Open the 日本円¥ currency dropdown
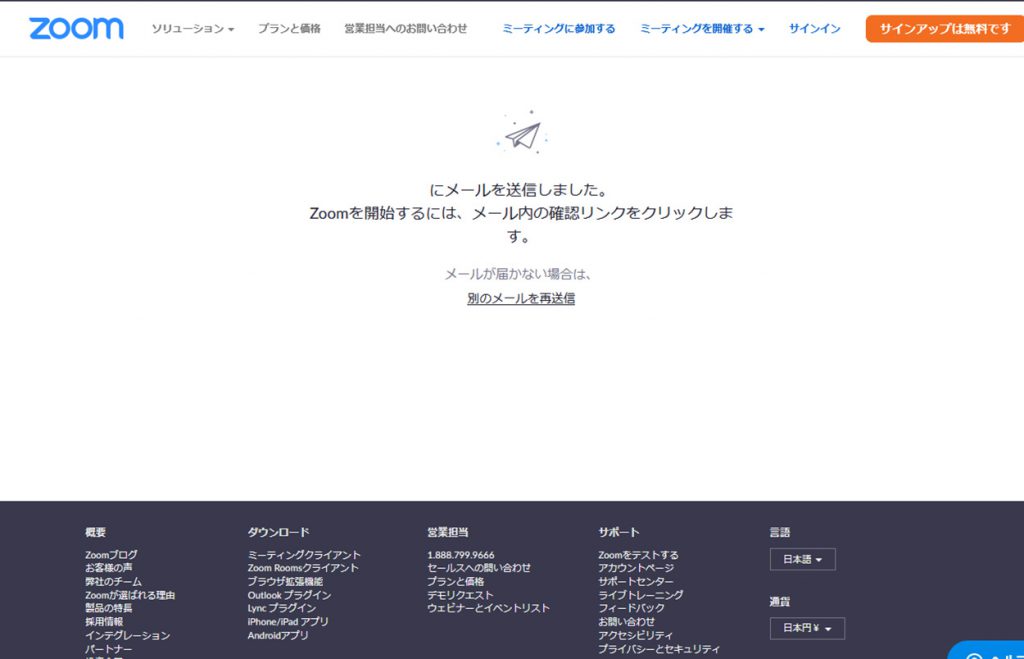 (807, 628)
